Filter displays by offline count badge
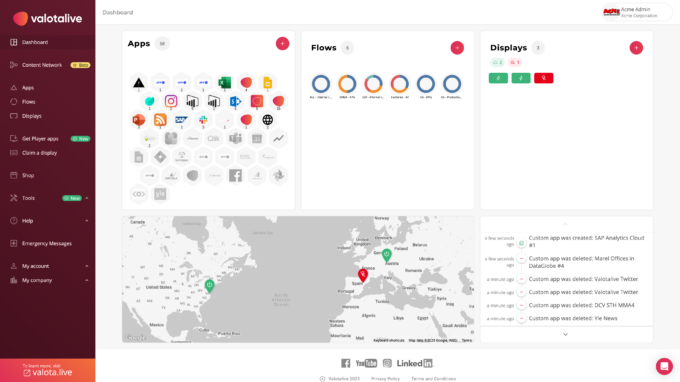680x382 pixels. [x=515, y=62]
